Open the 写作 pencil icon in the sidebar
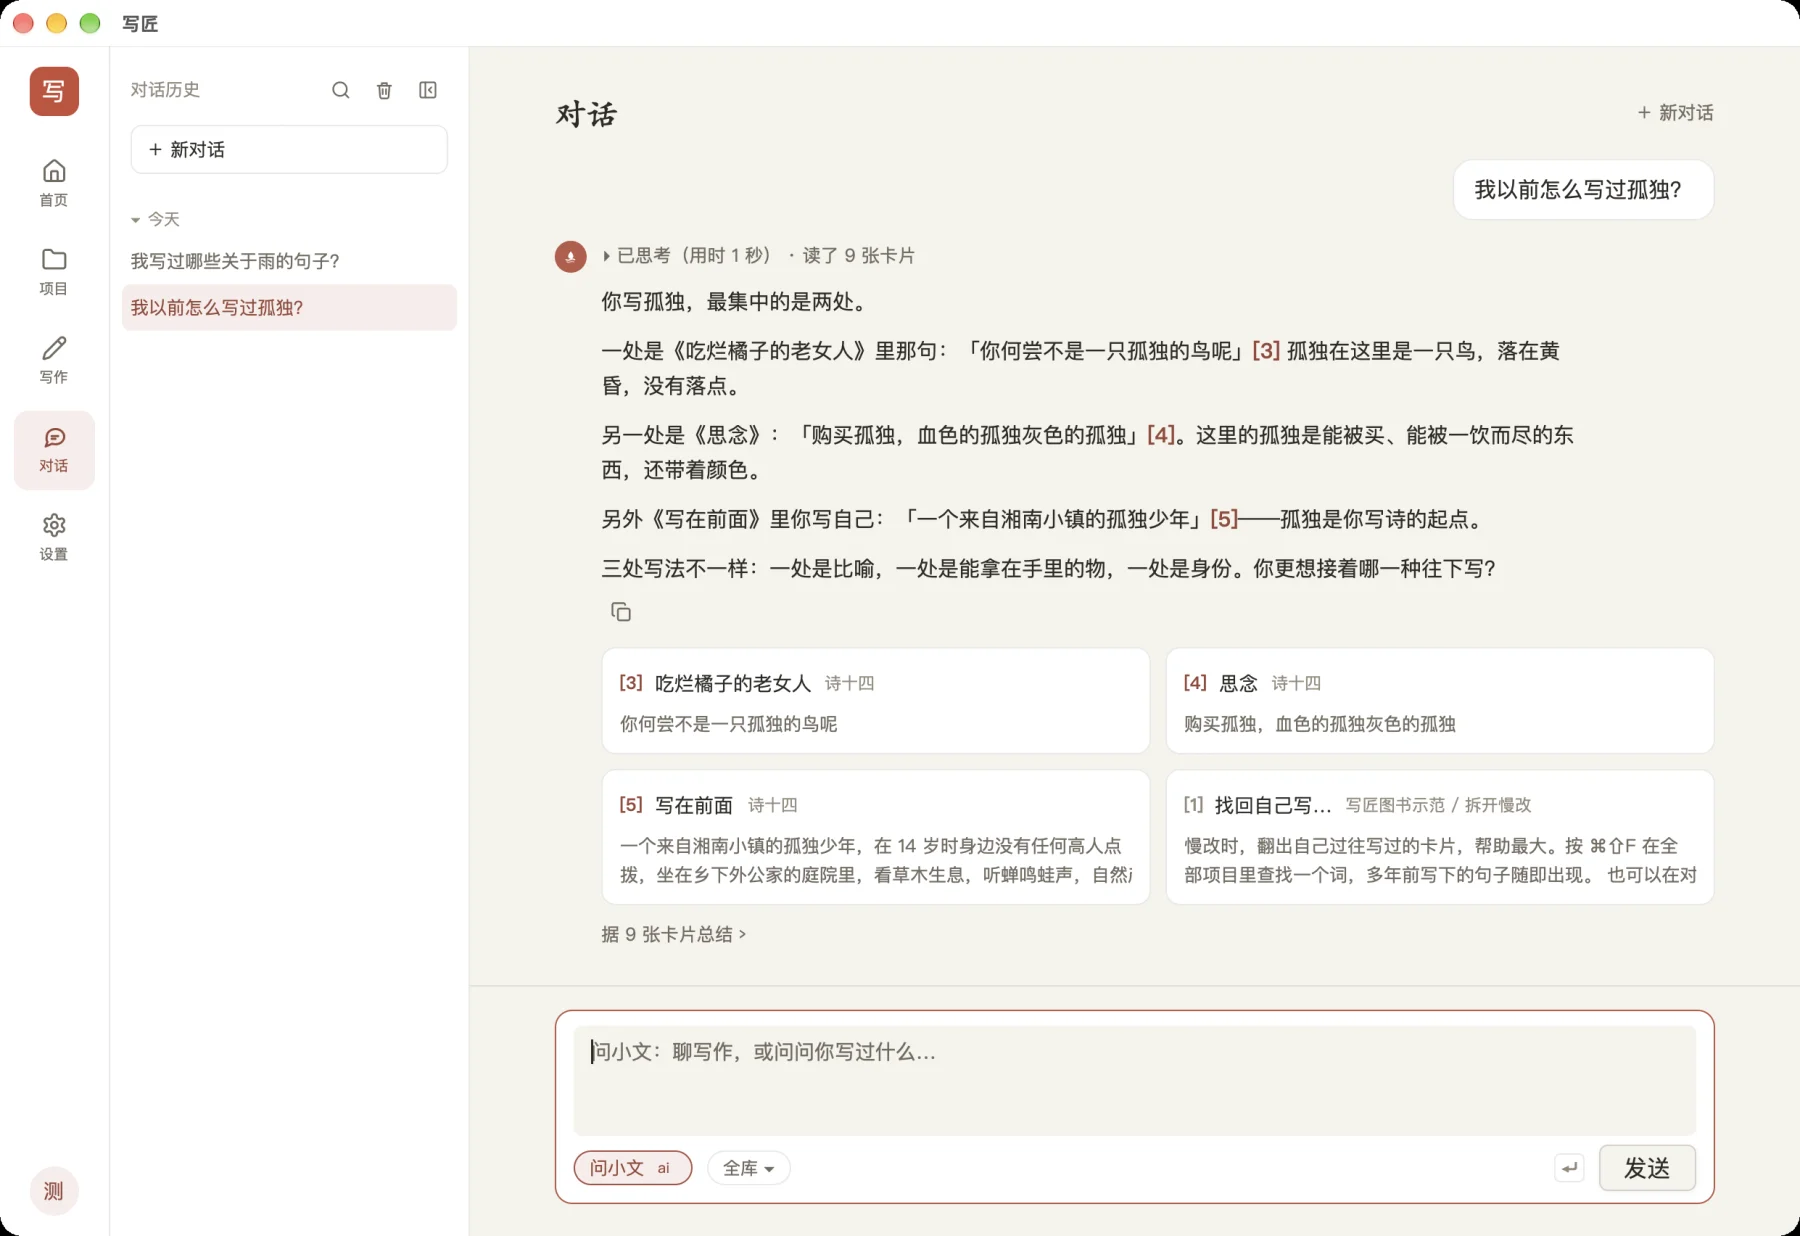 tap(54, 360)
